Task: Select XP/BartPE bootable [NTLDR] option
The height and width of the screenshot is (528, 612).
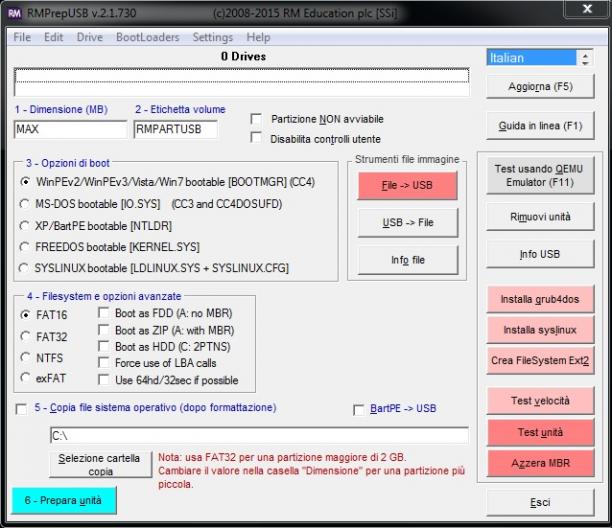Action: pos(24,226)
